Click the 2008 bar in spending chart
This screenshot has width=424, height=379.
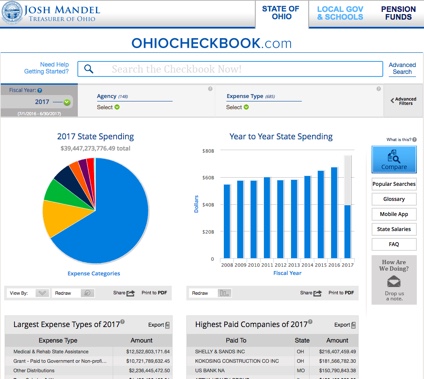coord(227,221)
